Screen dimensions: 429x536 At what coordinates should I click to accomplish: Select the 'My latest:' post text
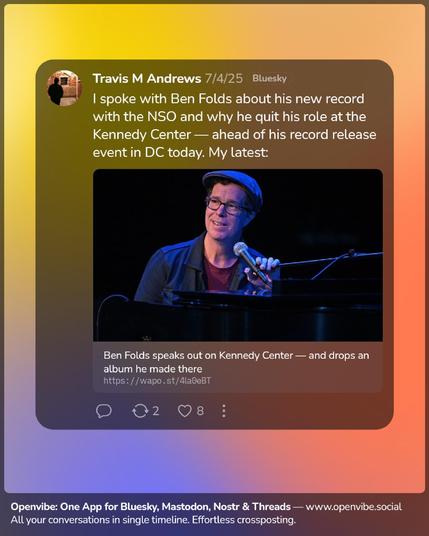[x=238, y=152]
